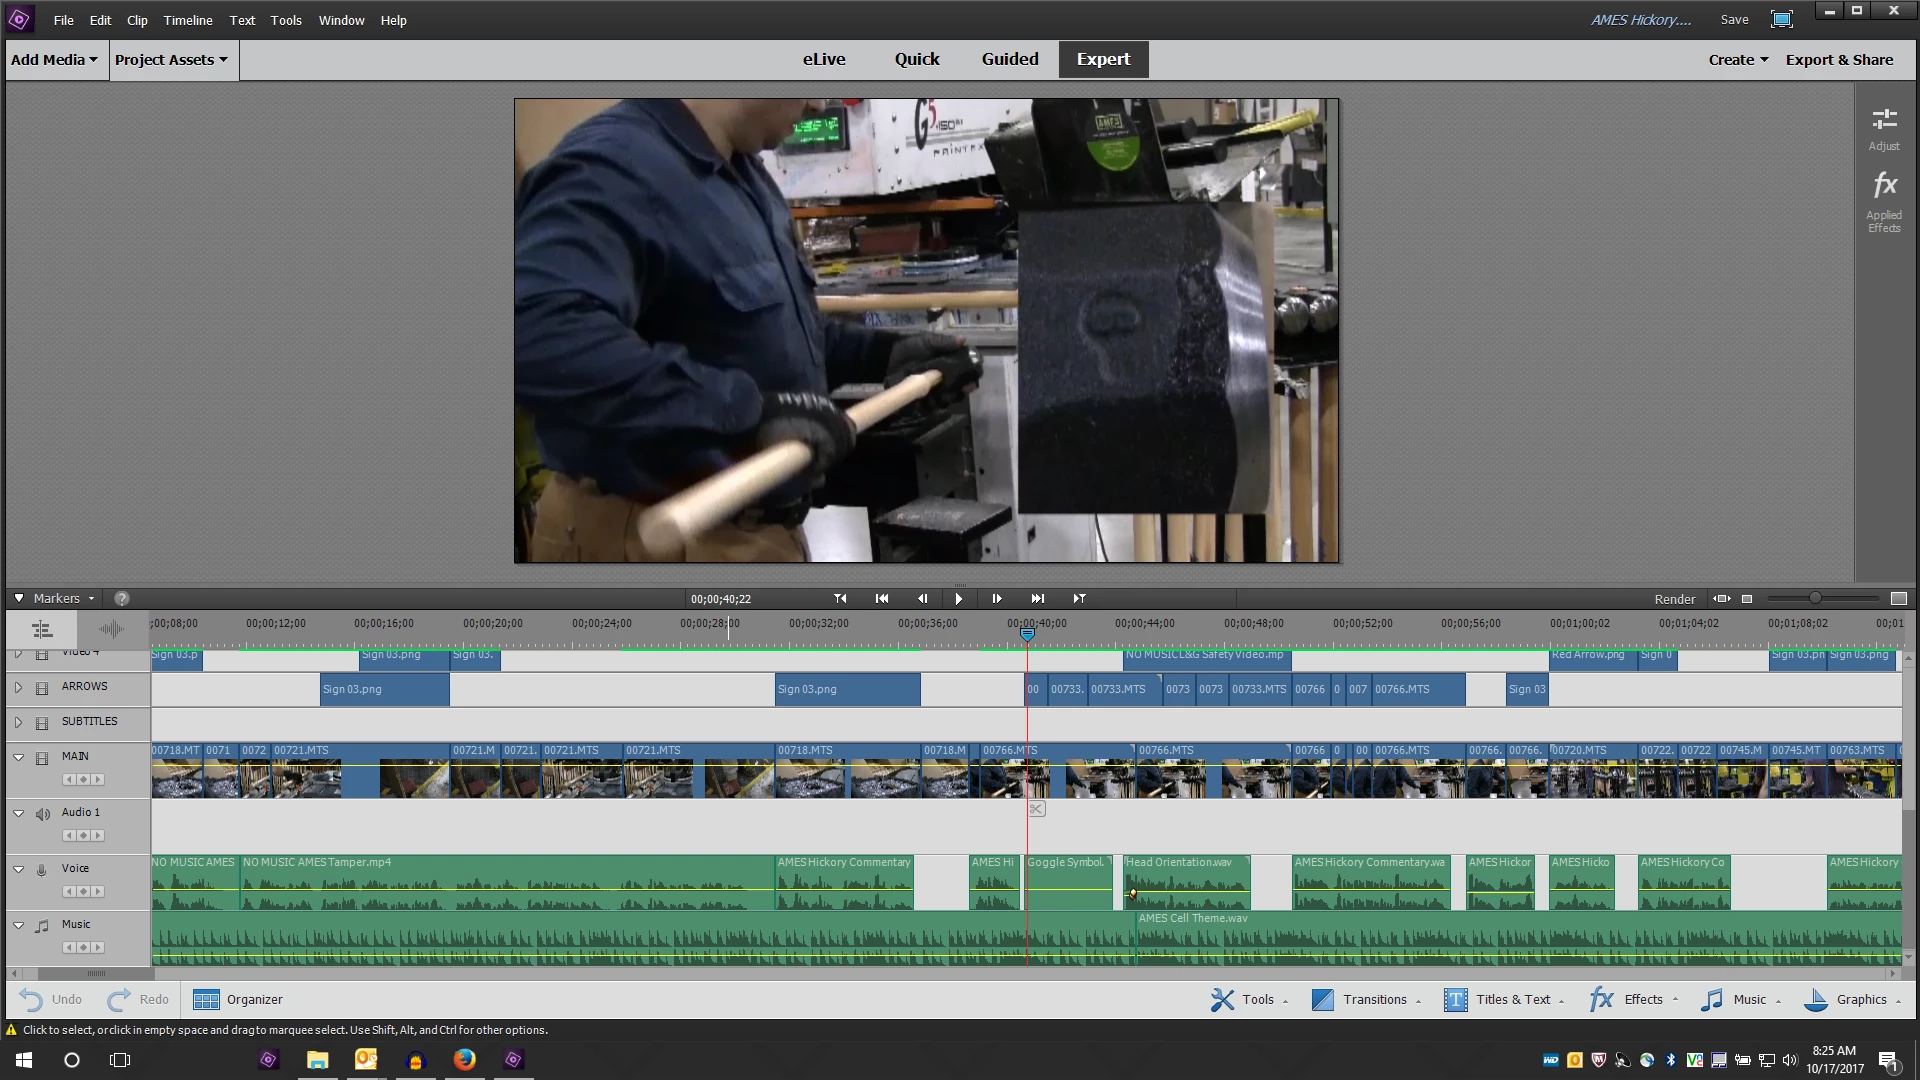Image resolution: width=1920 pixels, height=1080 pixels.
Task: Open the Add Media dropdown
Action: click(54, 60)
